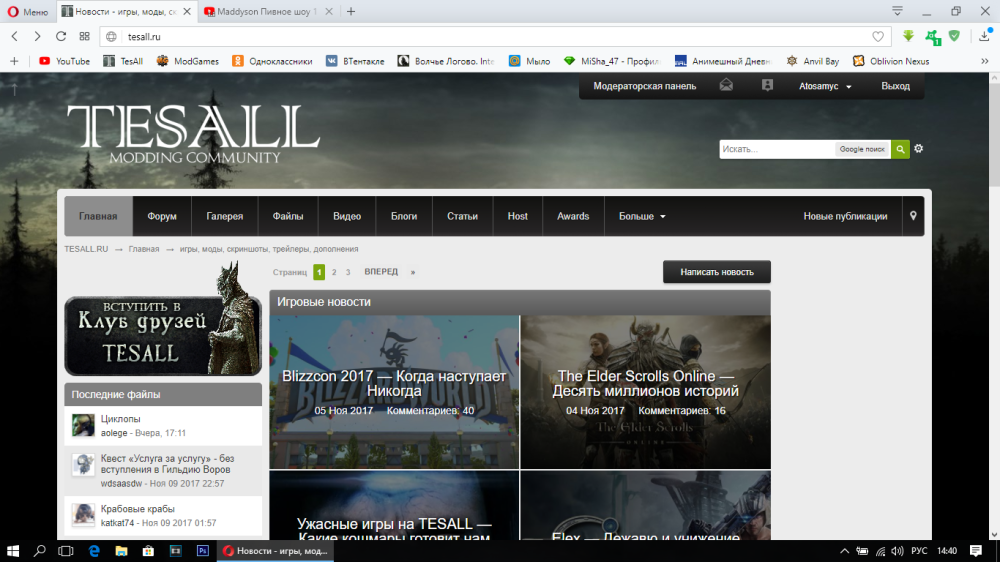Open the YouTube bookmark
Image resolution: width=1000 pixels, height=562 pixels.
tap(64, 61)
